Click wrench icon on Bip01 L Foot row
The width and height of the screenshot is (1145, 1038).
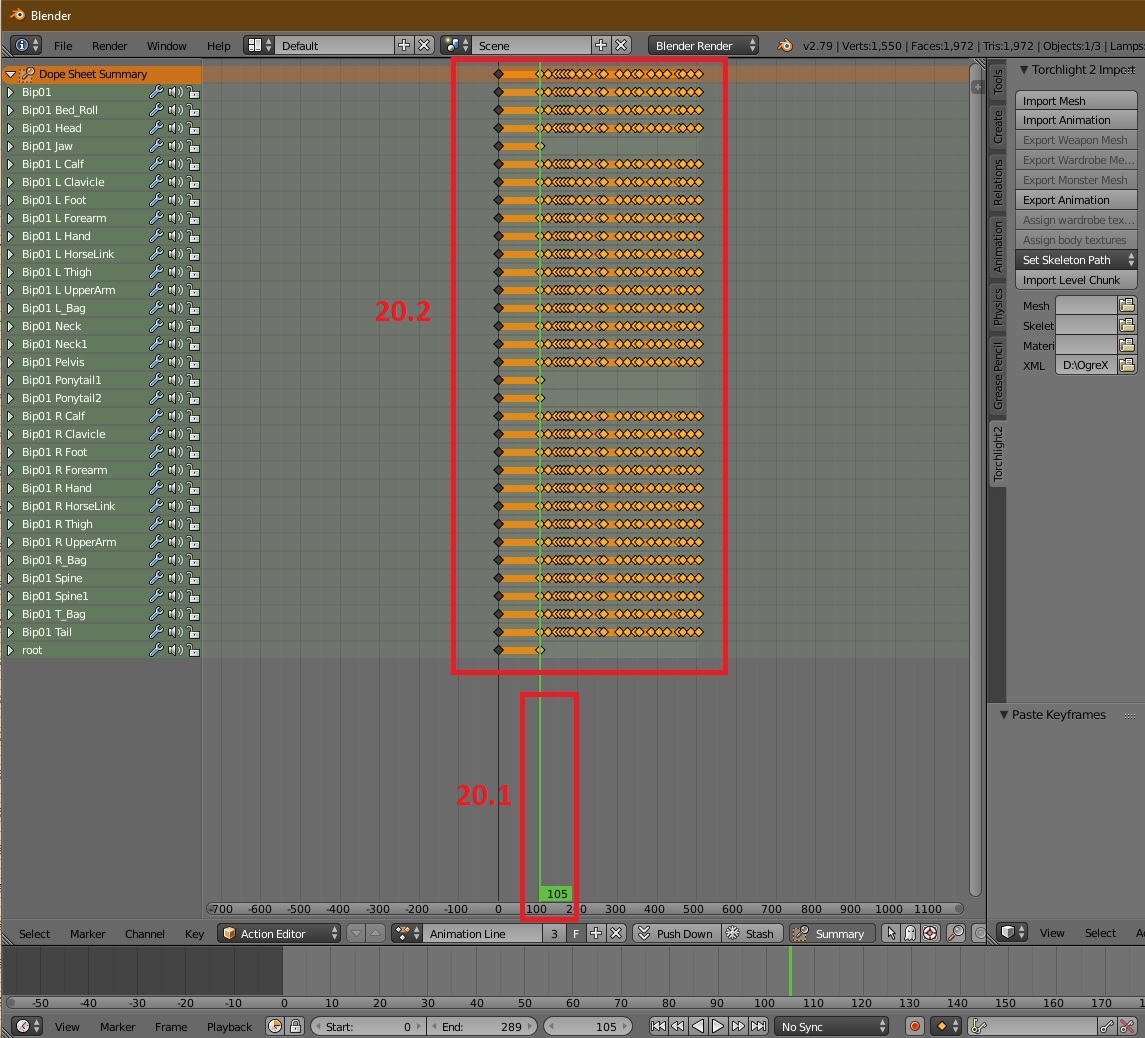coord(156,200)
